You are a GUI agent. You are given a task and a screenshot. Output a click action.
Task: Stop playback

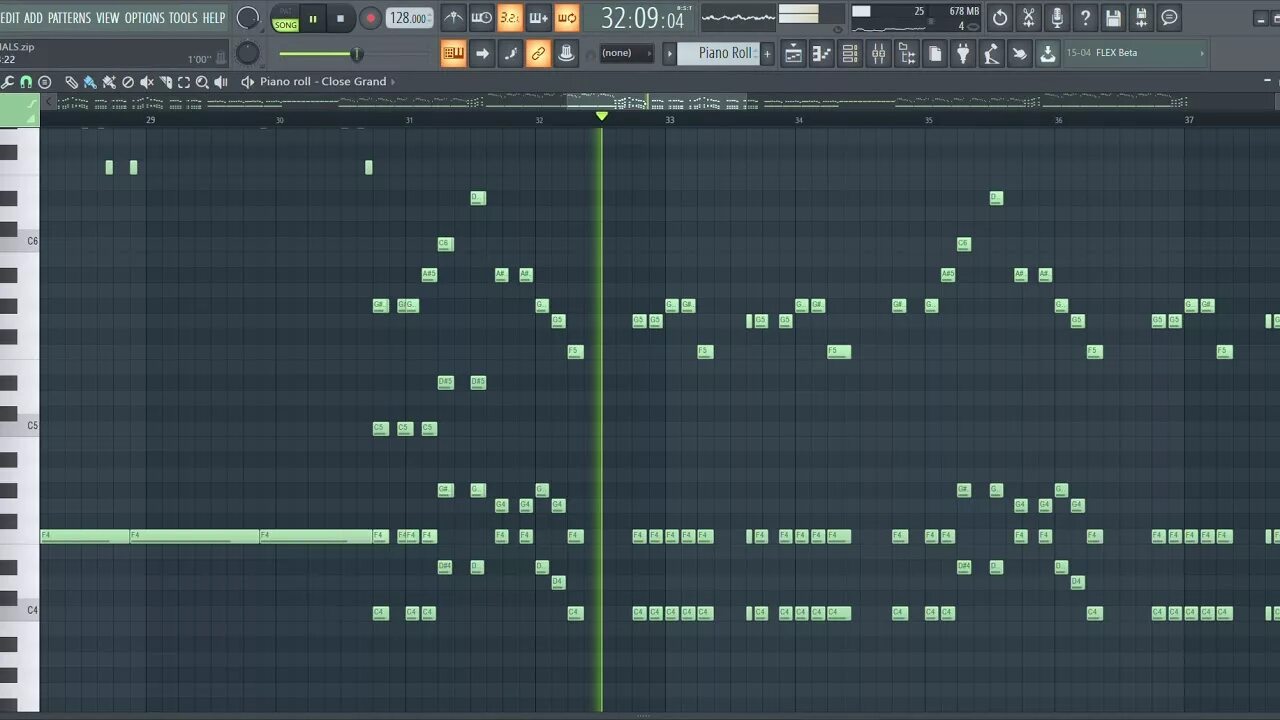pyautogui.click(x=341, y=18)
